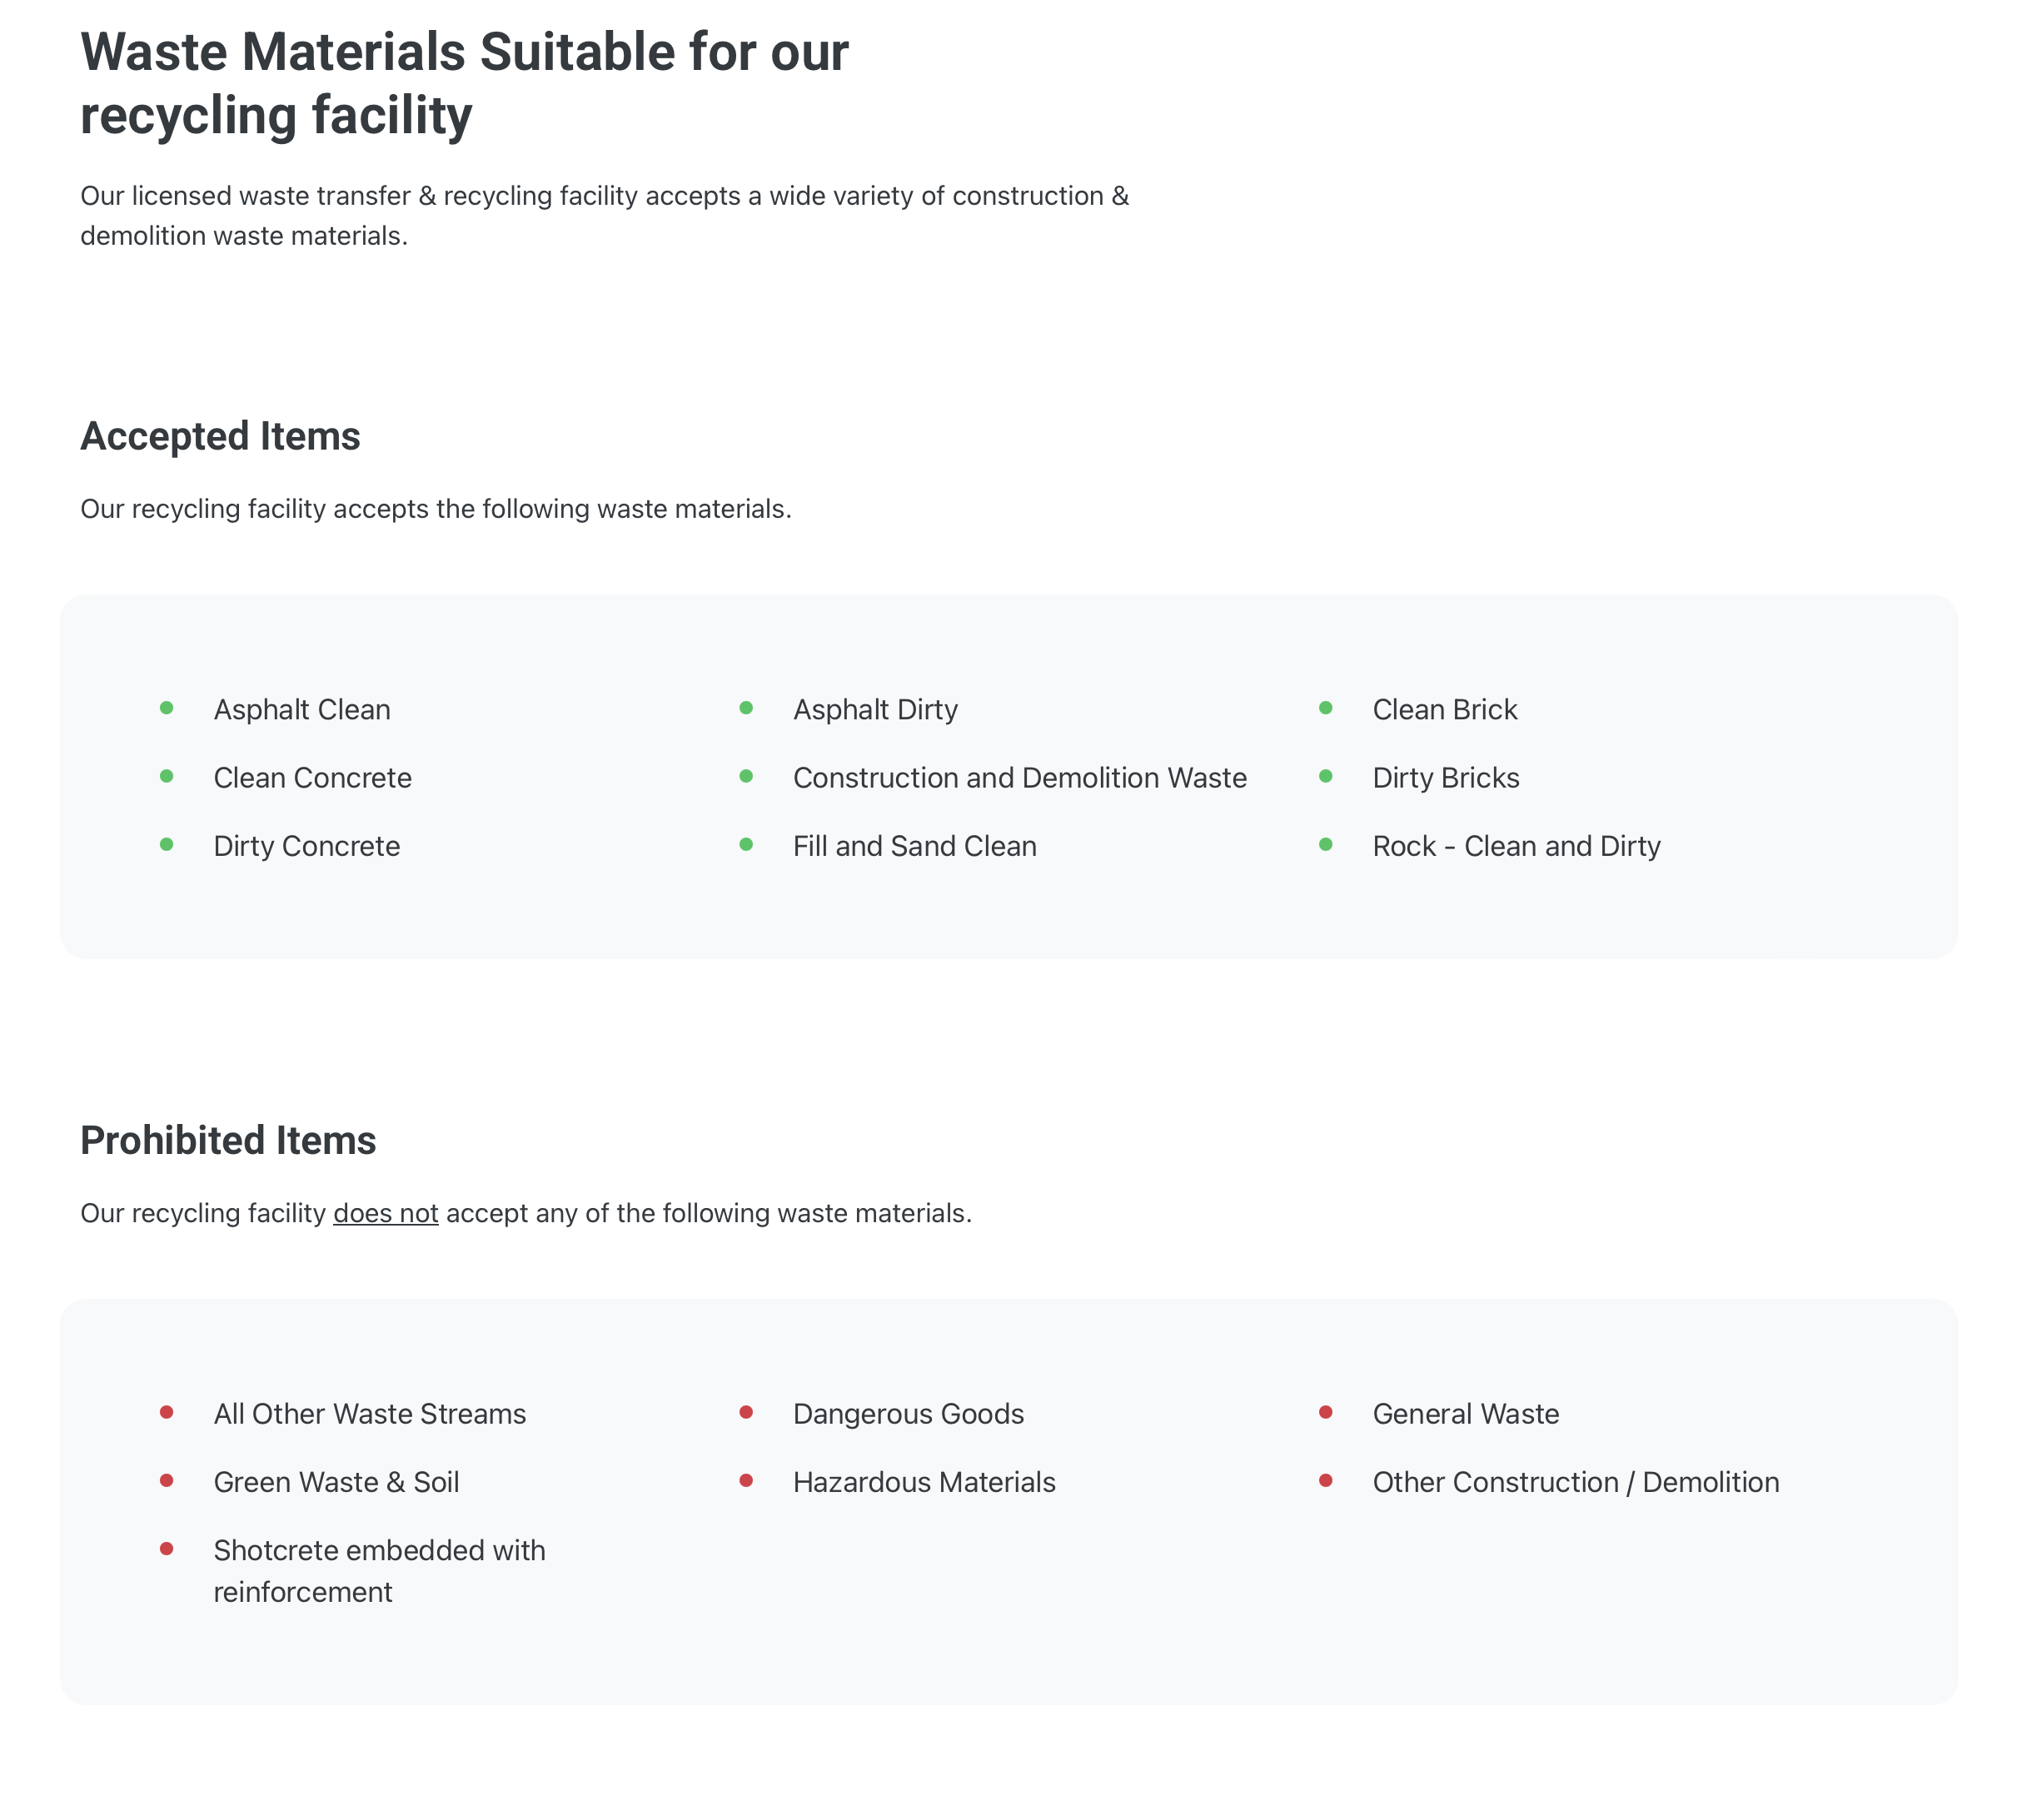Click the "Prohibited Items" heading

[x=228, y=1141]
